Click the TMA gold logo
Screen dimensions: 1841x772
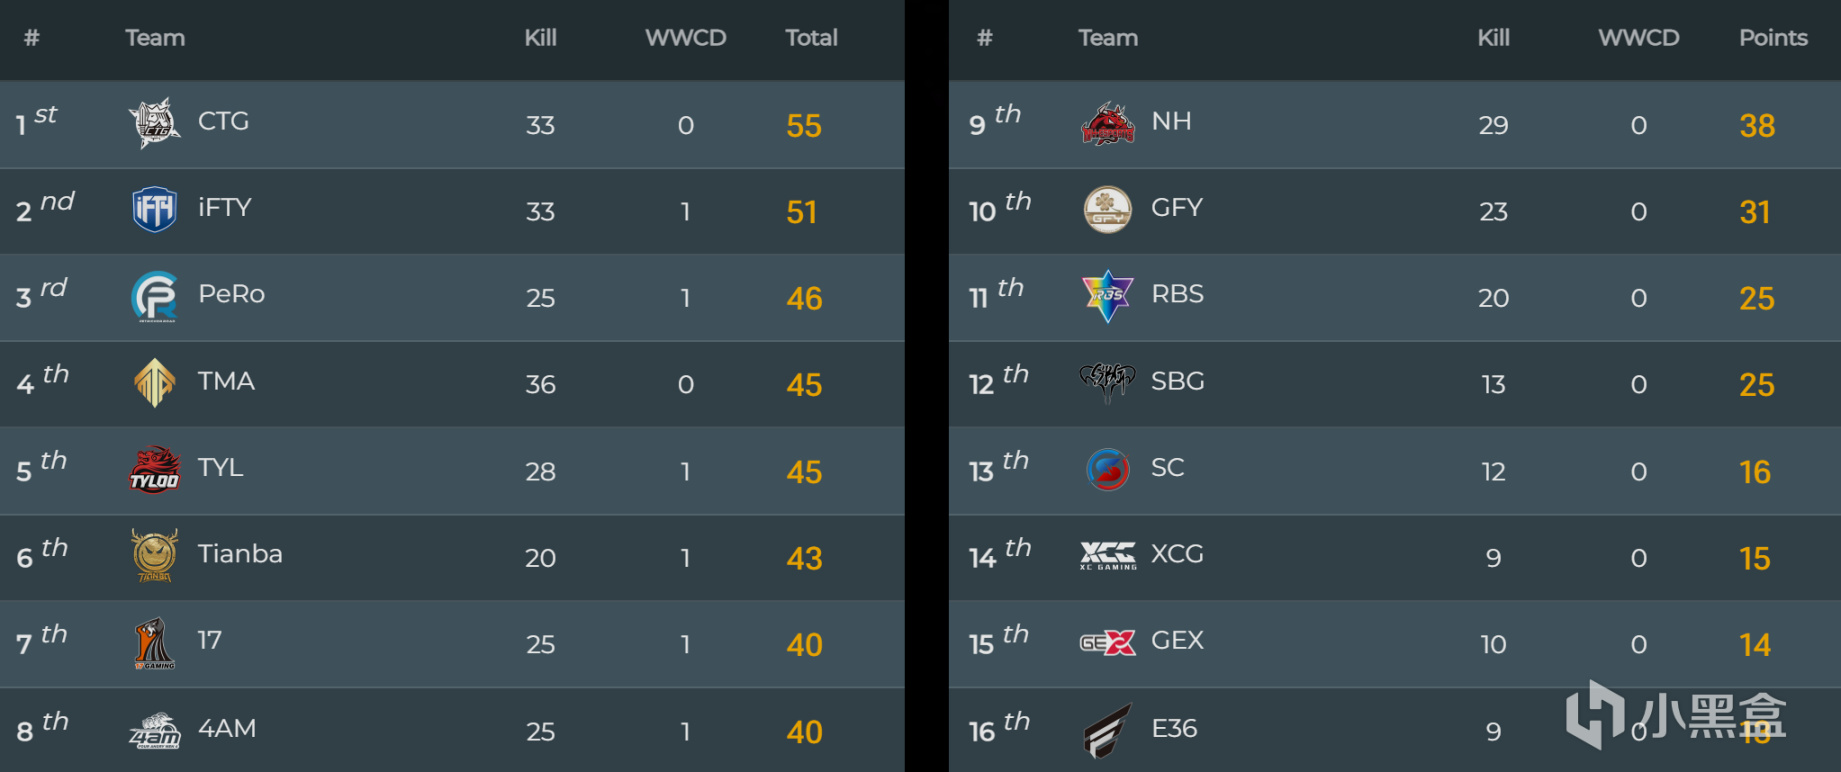pyautogui.click(x=154, y=383)
